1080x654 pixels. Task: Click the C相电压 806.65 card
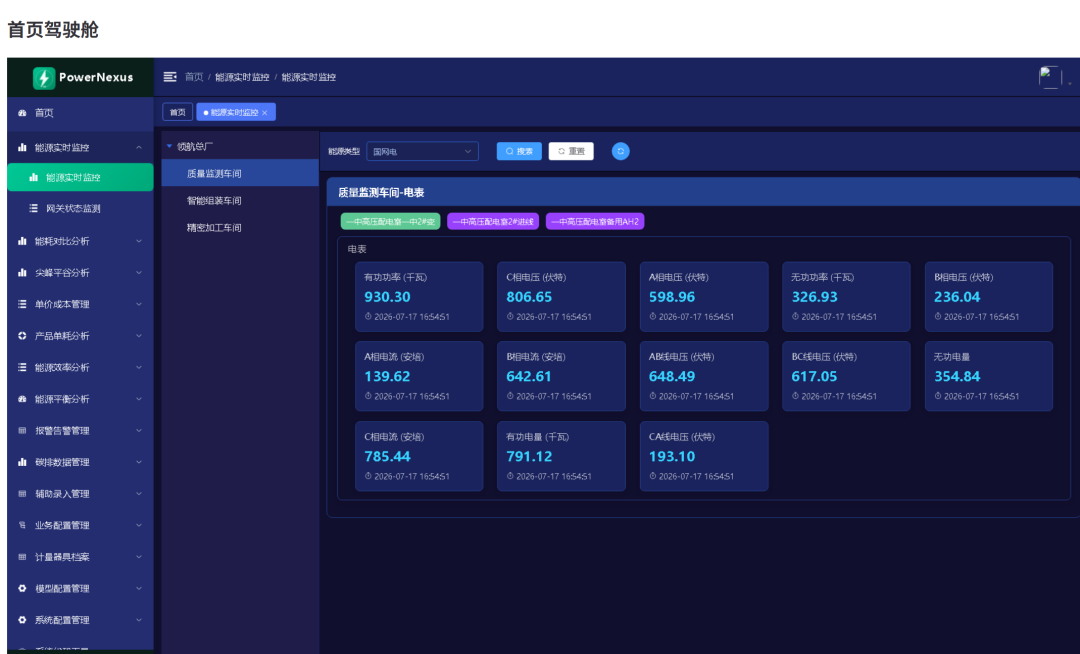click(561, 297)
